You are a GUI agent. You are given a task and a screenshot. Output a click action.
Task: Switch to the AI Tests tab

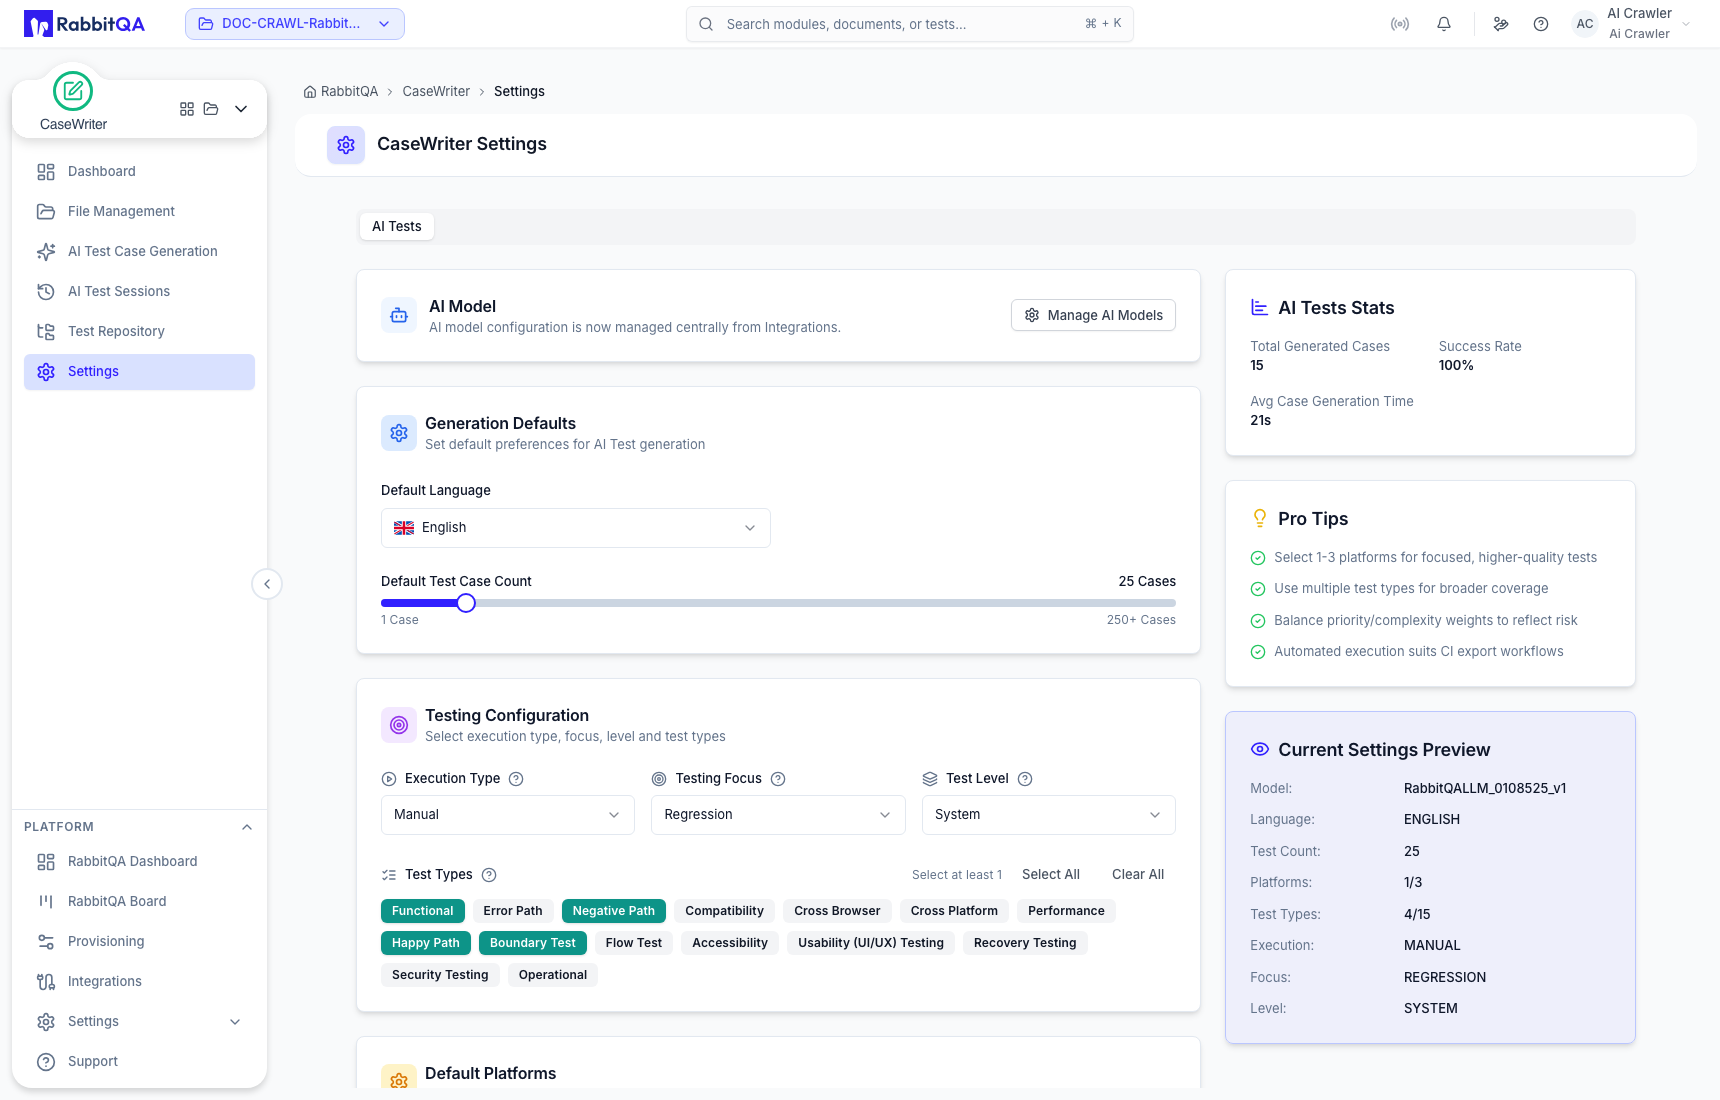(397, 227)
